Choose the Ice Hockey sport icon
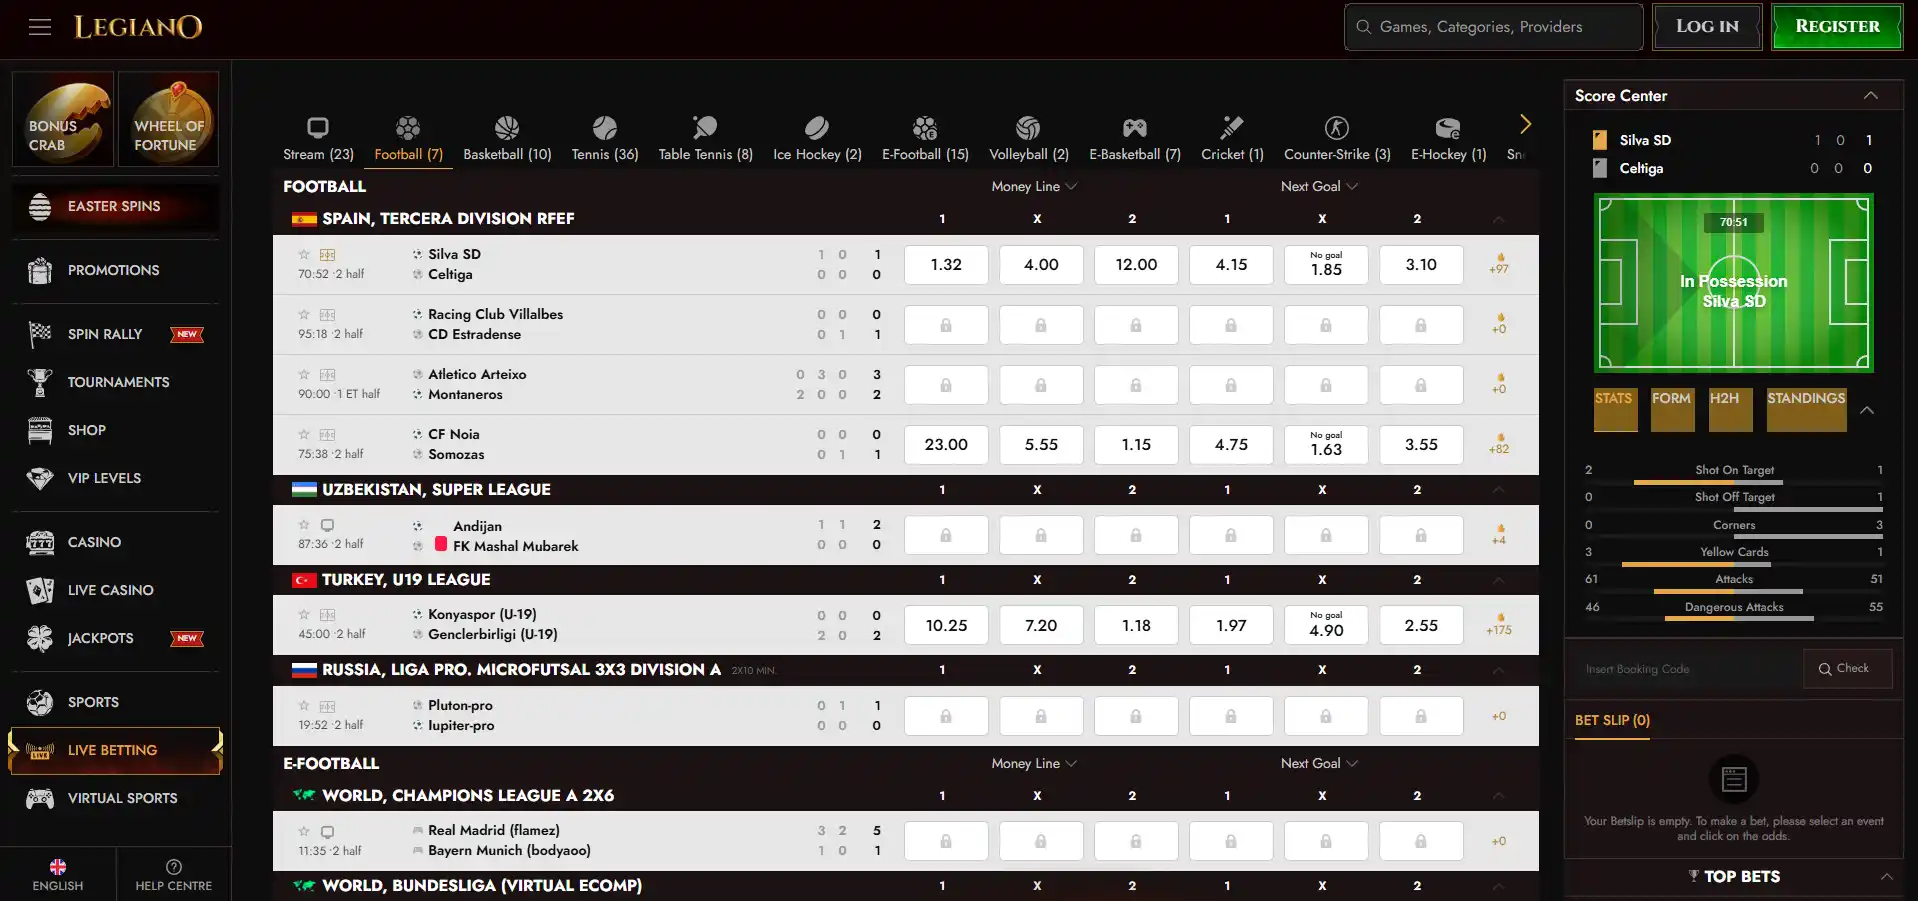1918x901 pixels. pos(817,128)
